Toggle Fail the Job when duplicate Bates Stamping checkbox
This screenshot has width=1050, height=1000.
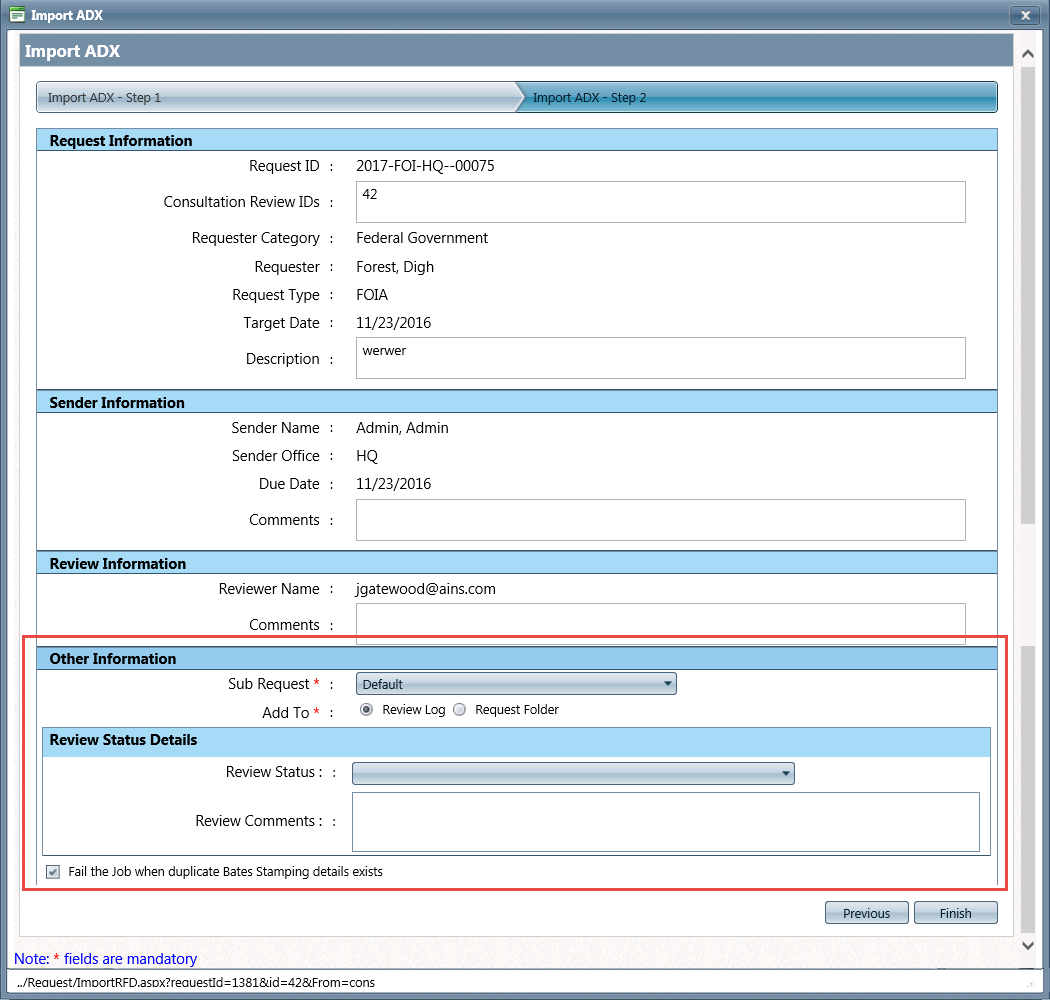click(x=53, y=871)
